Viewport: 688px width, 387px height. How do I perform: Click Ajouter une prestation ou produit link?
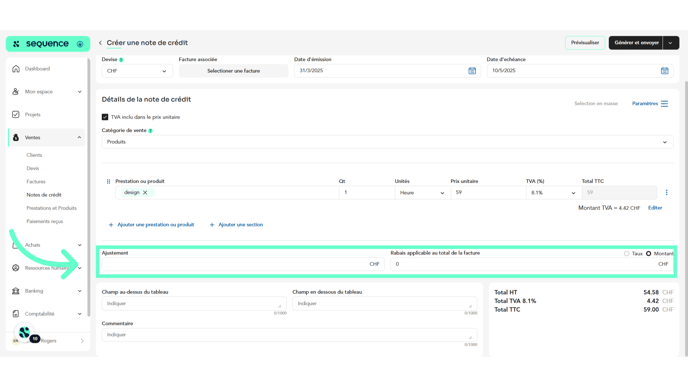pyautogui.click(x=156, y=225)
